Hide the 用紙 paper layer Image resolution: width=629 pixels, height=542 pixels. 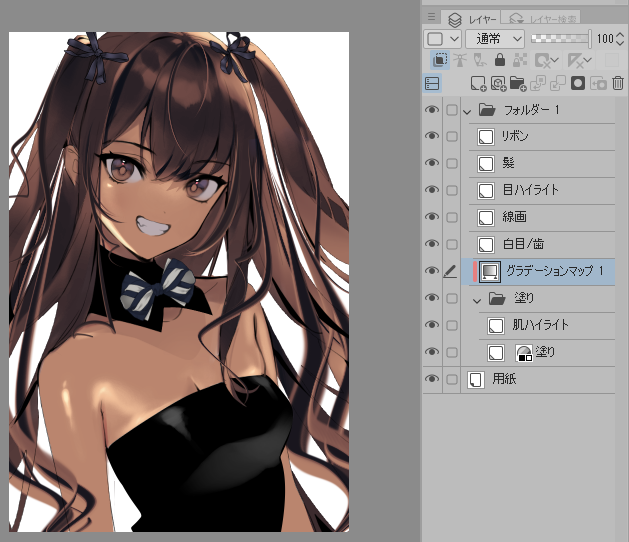(432, 379)
